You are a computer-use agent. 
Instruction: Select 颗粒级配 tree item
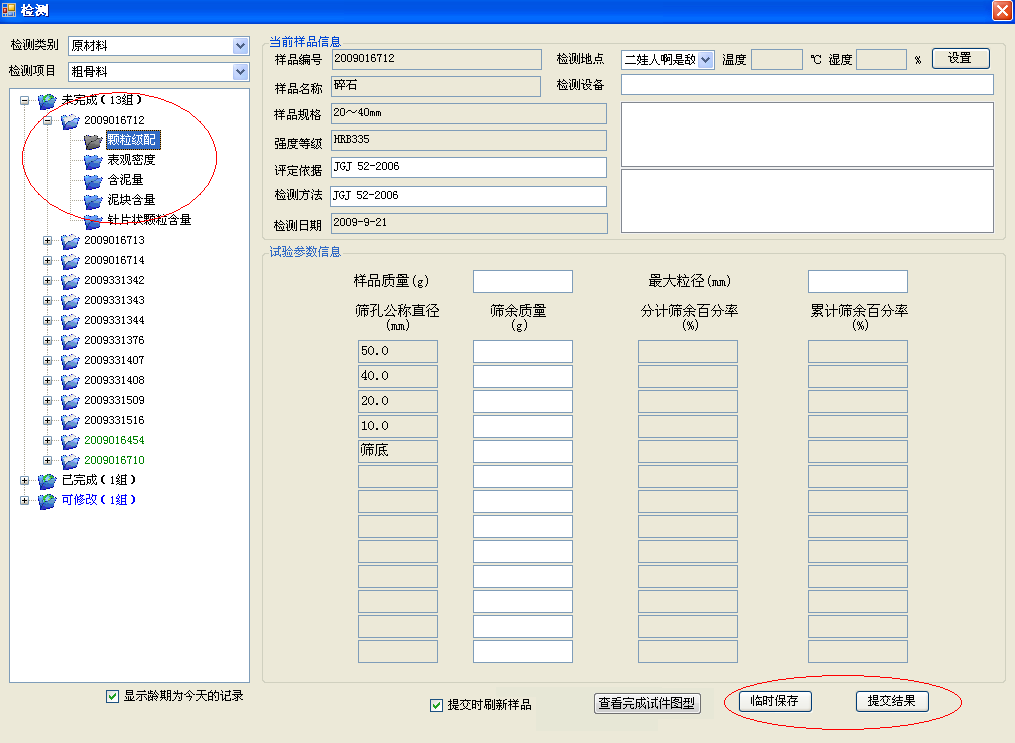click(x=132, y=141)
